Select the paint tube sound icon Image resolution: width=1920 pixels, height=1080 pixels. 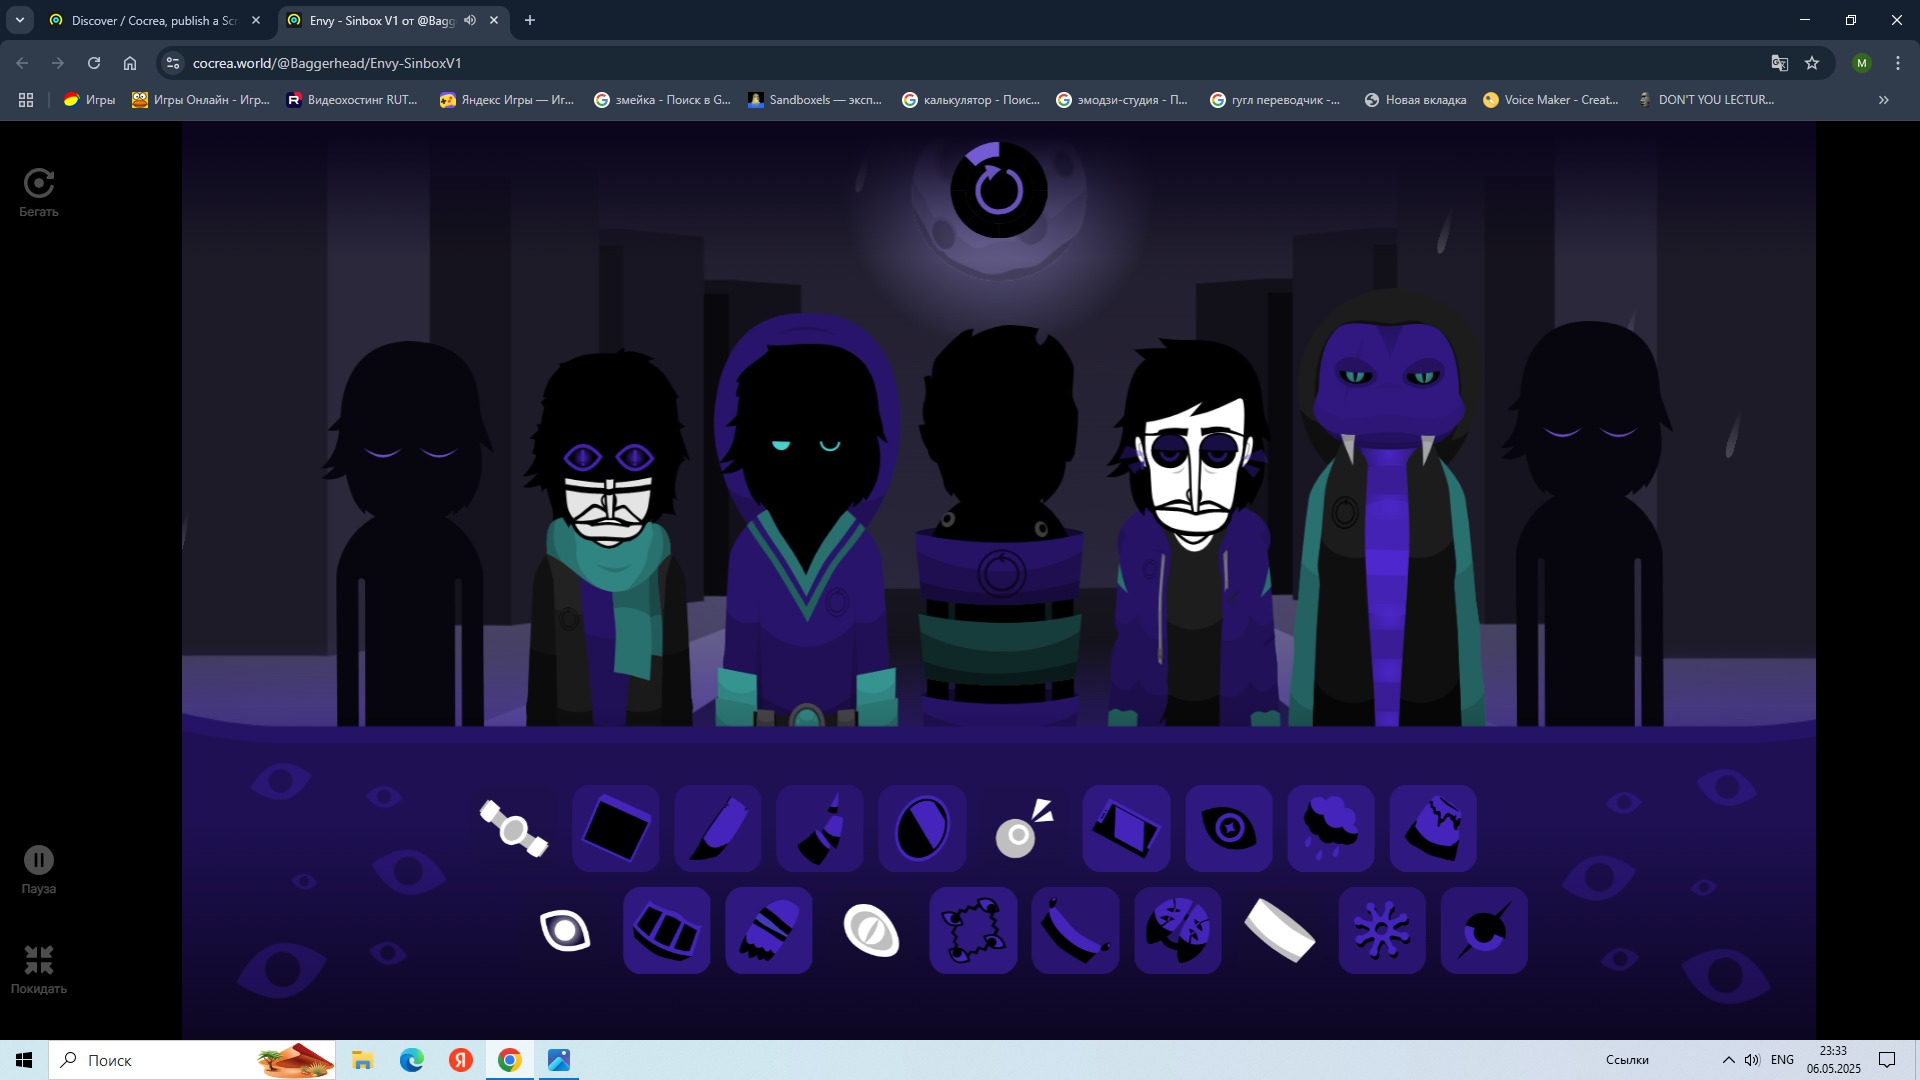[x=820, y=828]
